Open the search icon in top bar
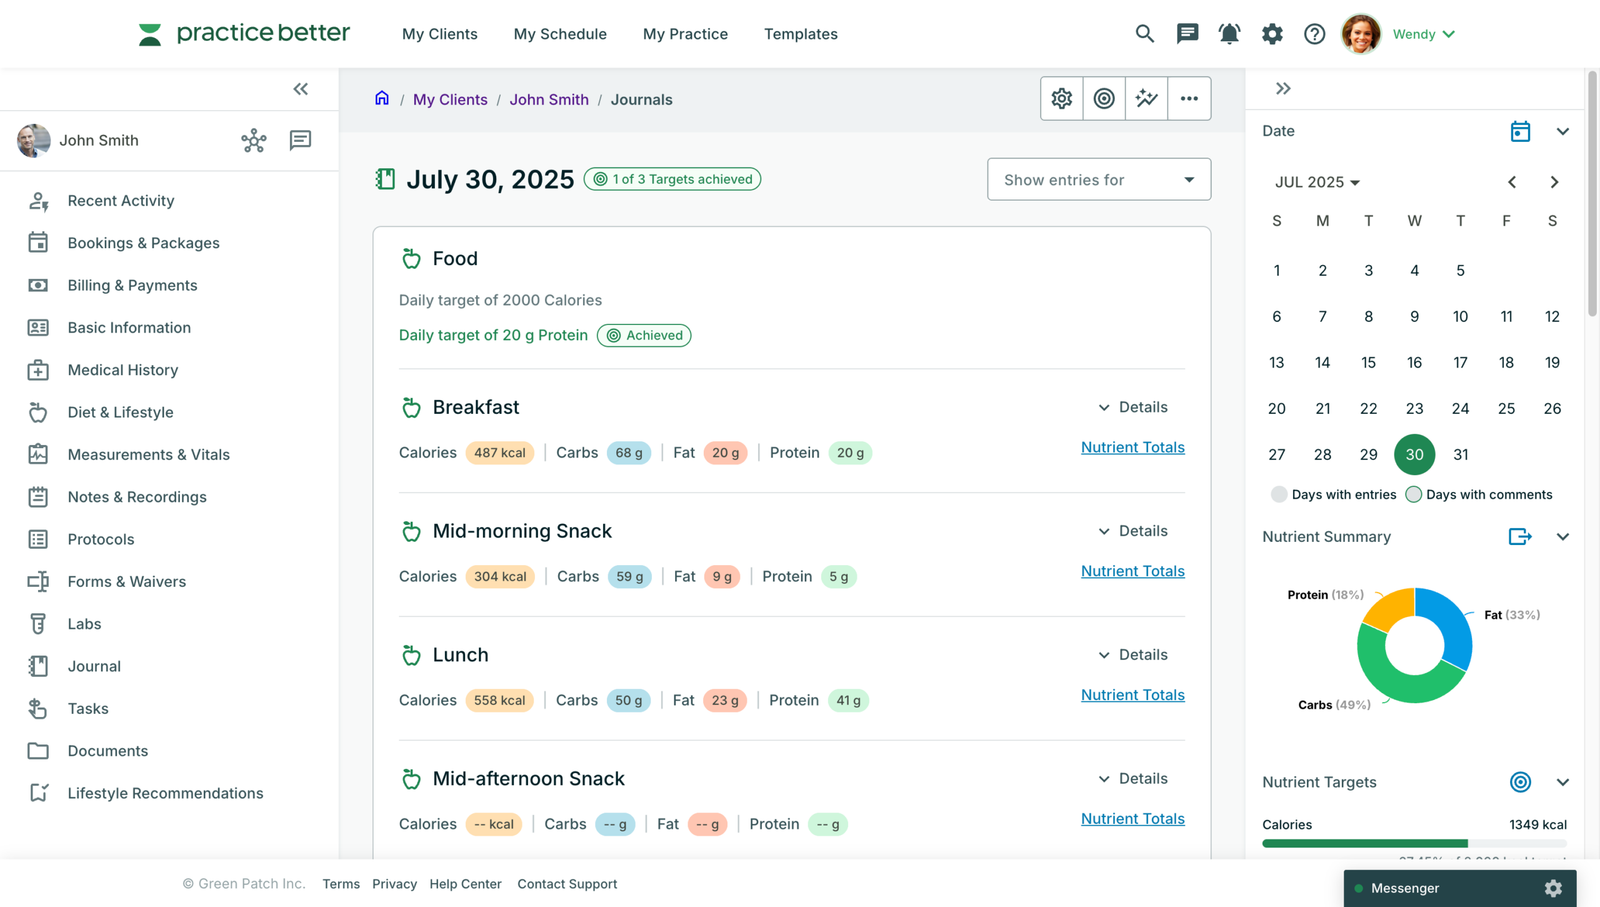Image resolution: width=1600 pixels, height=907 pixels. [x=1144, y=33]
